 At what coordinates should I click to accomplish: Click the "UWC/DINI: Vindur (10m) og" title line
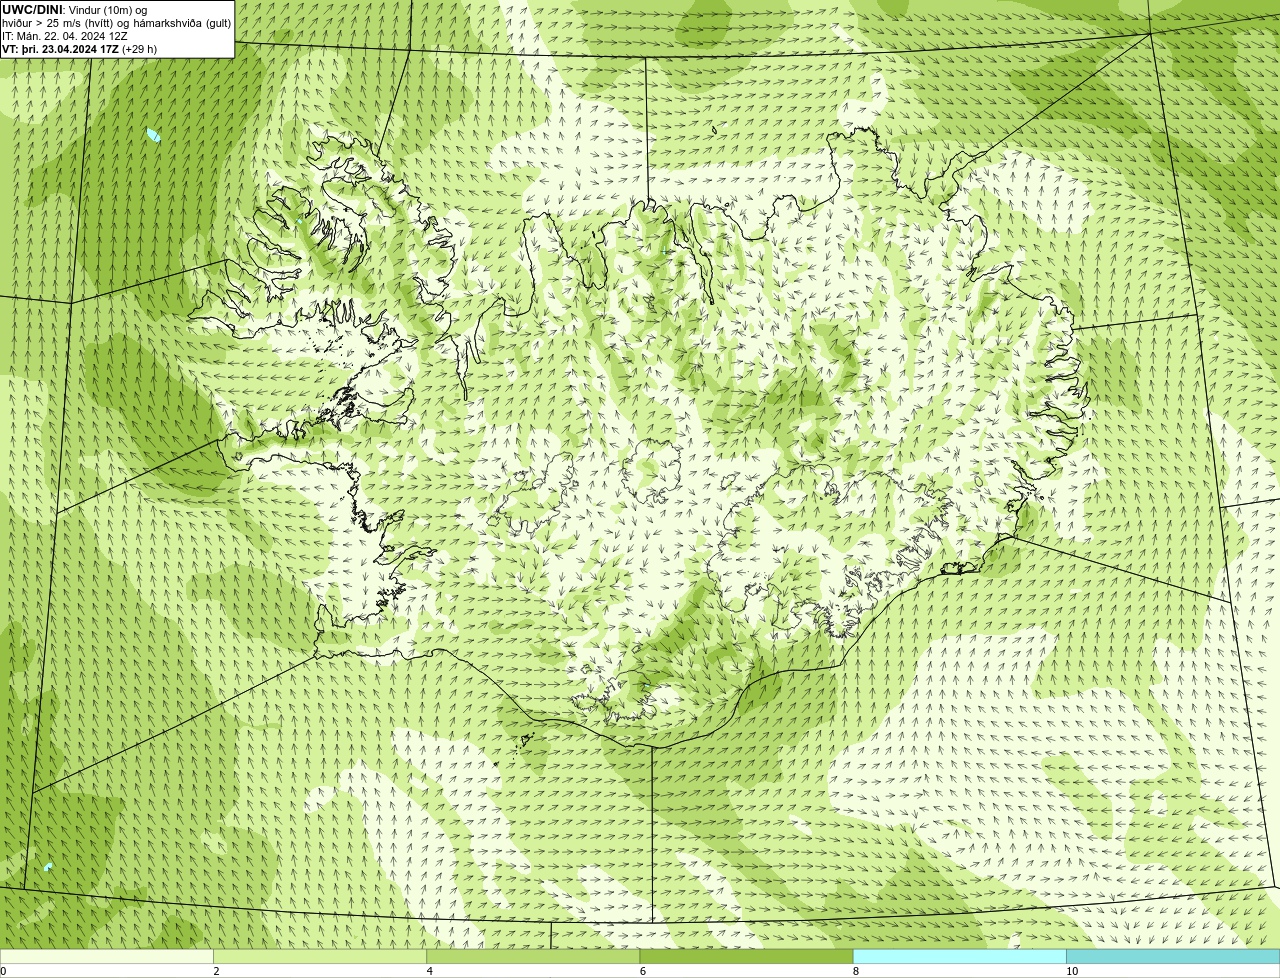(x=74, y=9)
